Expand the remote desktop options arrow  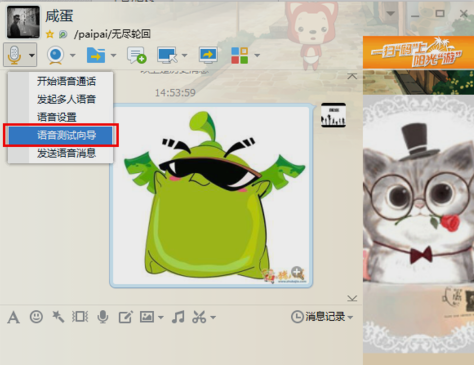coord(184,55)
